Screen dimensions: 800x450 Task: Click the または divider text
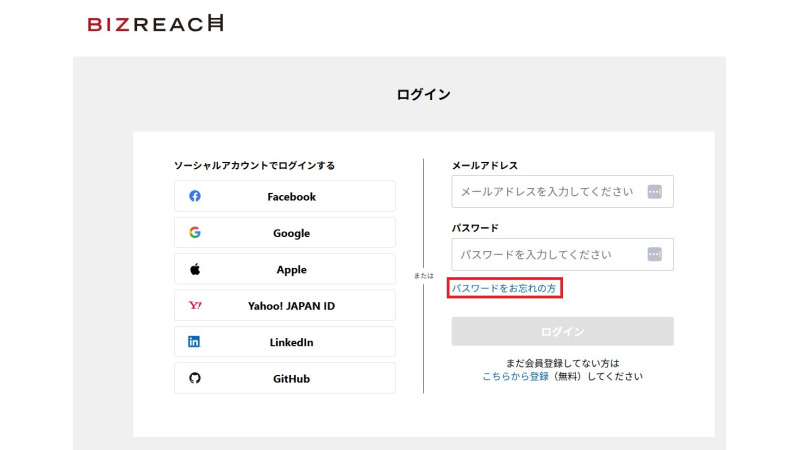tap(423, 276)
